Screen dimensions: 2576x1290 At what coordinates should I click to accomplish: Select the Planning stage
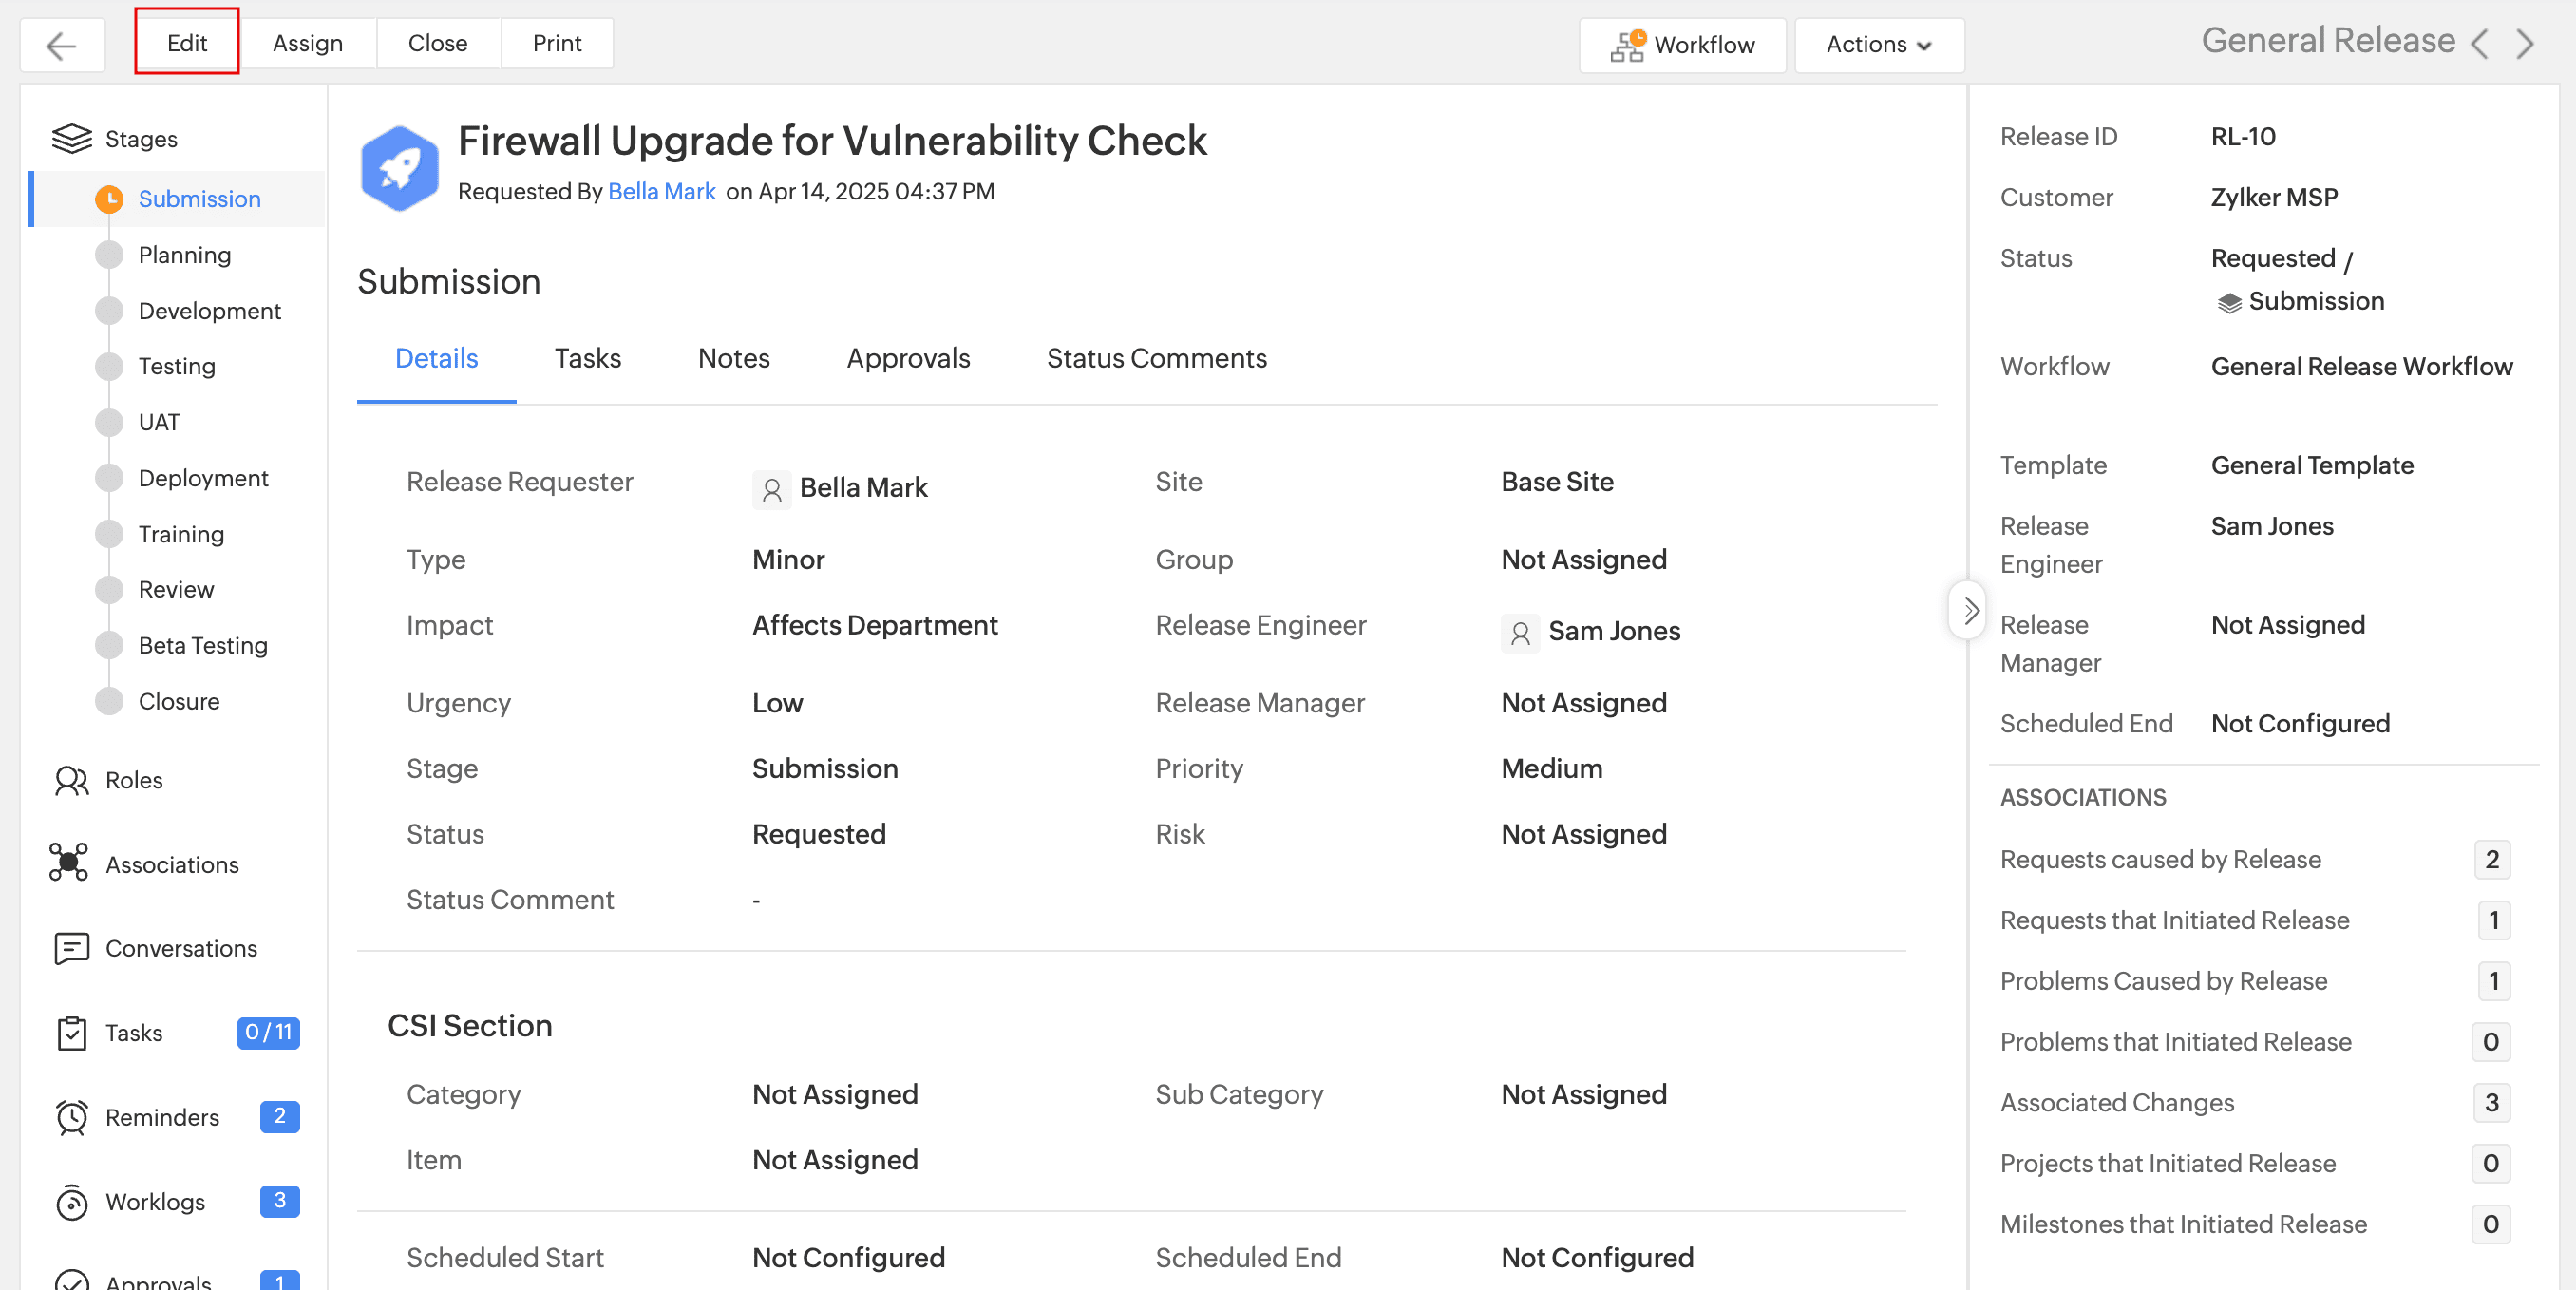tap(185, 255)
